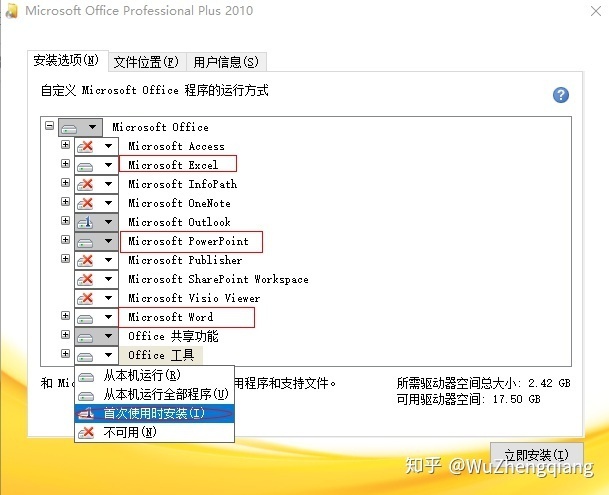Open install state icon for Microsoft PowerPoint

click(85, 241)
